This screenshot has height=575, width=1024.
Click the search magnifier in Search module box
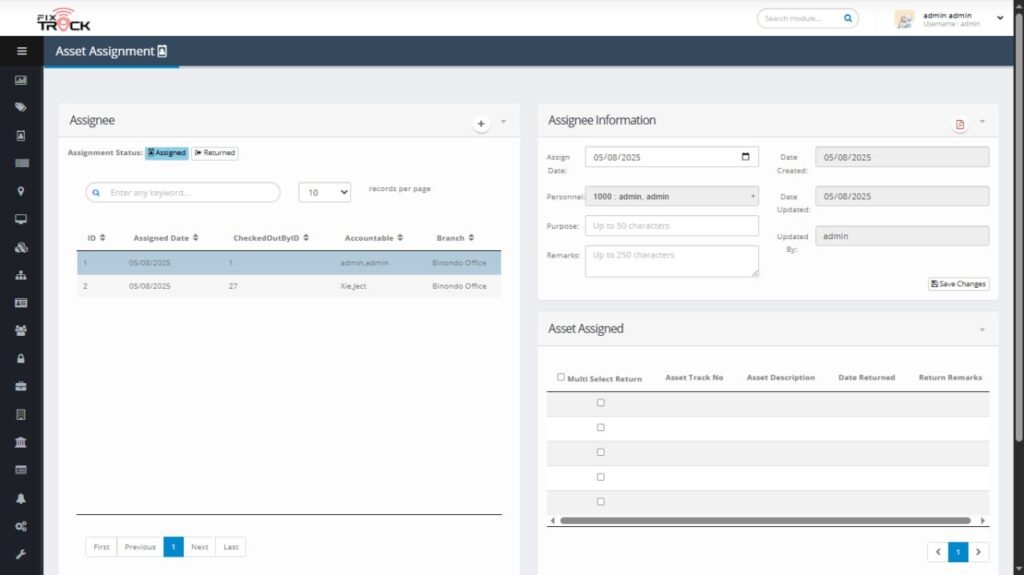click(x=848, y=18)
